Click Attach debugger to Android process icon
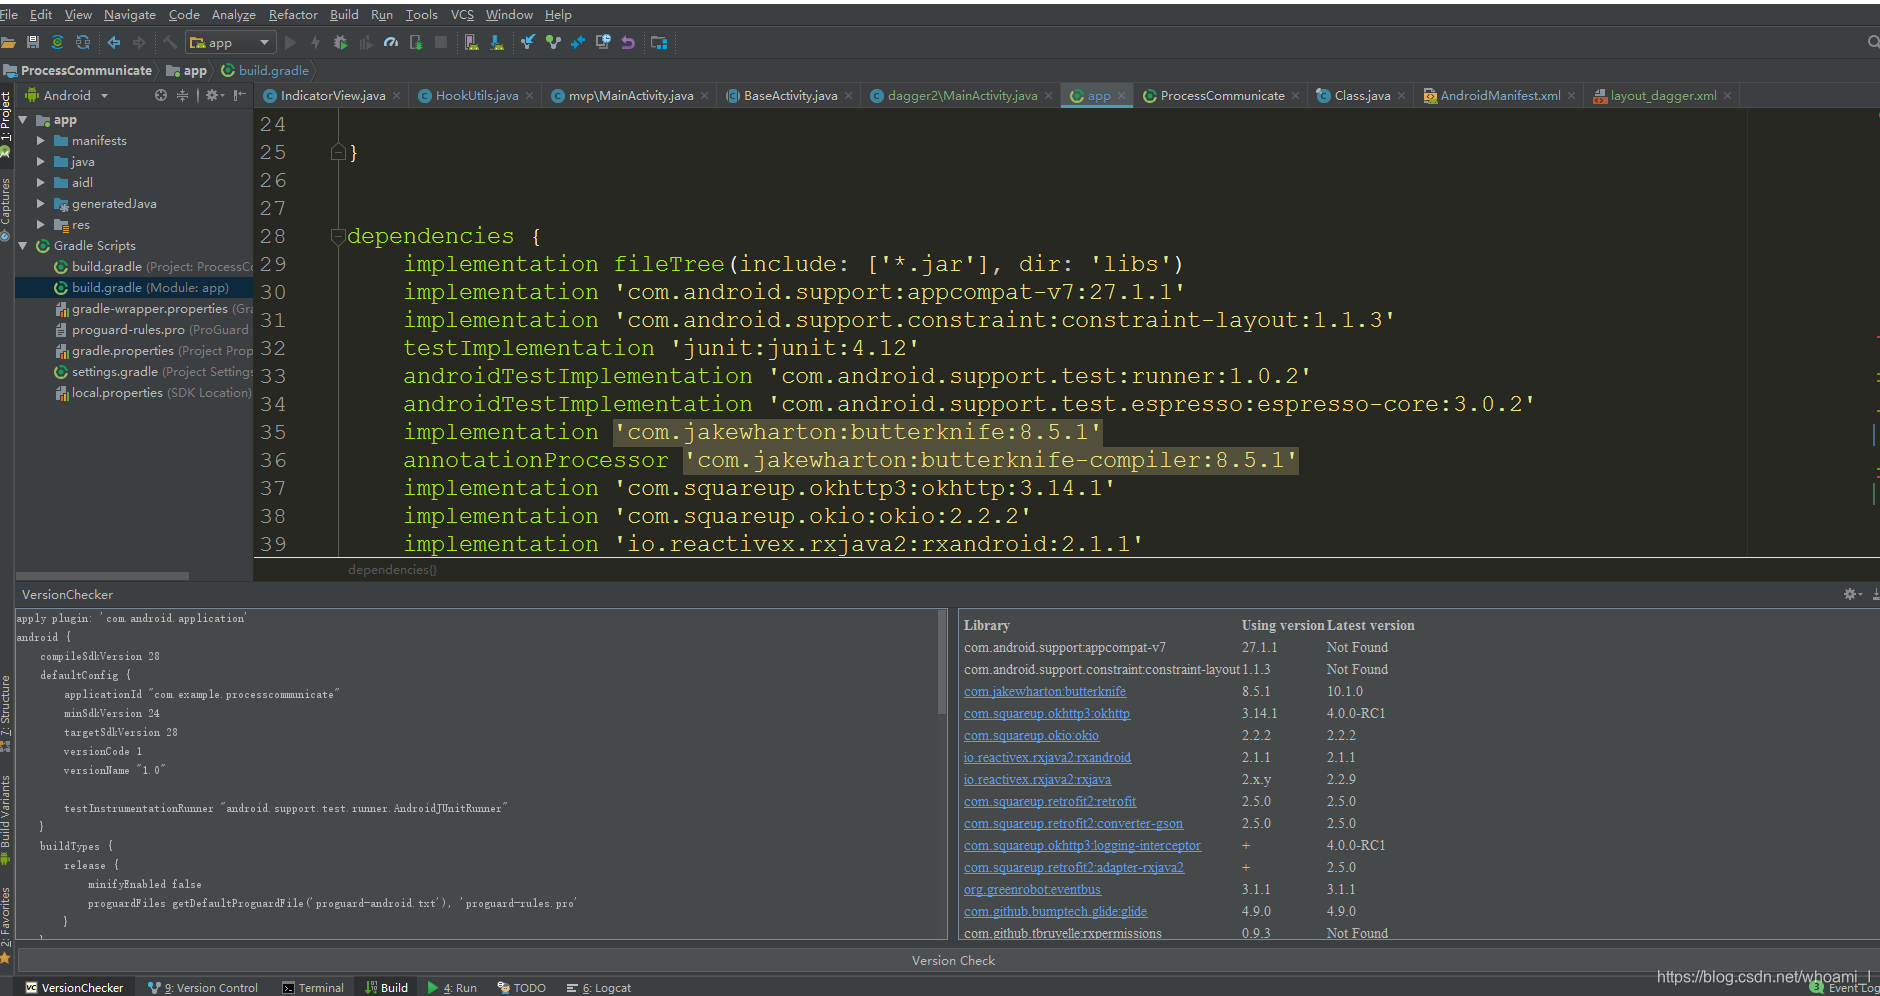Screen dimensions: 1880x996 (416, 42)
